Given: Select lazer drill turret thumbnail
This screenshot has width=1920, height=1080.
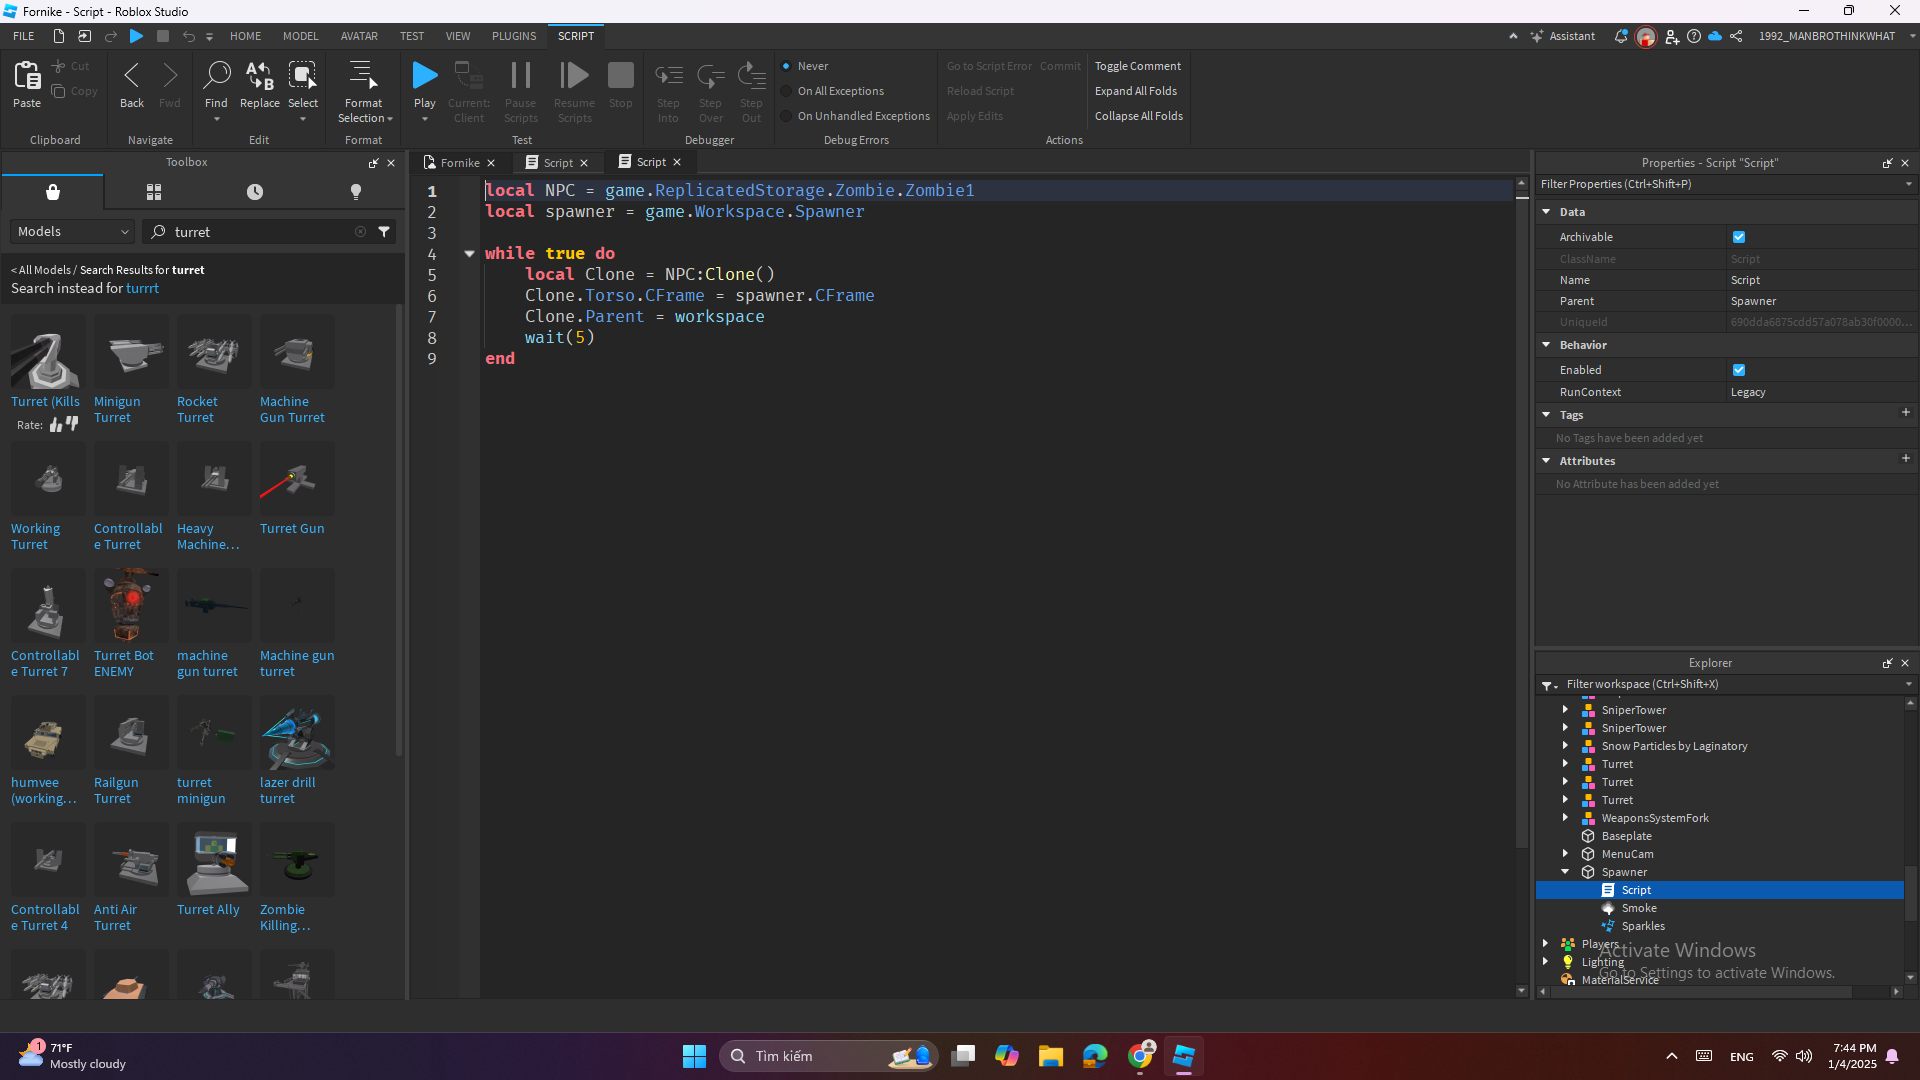Looking at the screenshot, I should point(297,733).
